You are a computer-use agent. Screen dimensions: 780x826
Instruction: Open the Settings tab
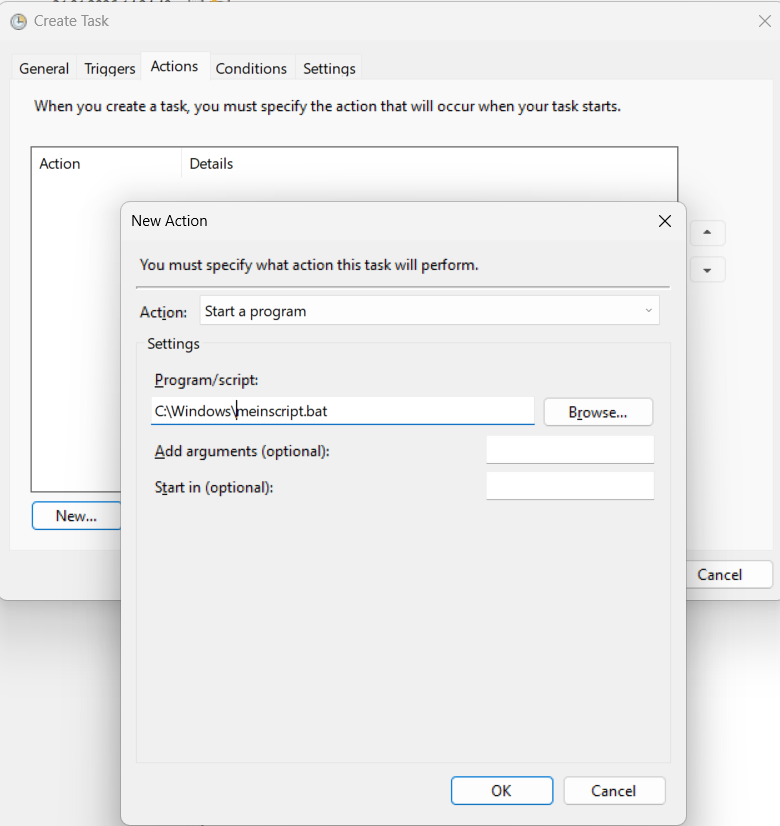point(329,68)
